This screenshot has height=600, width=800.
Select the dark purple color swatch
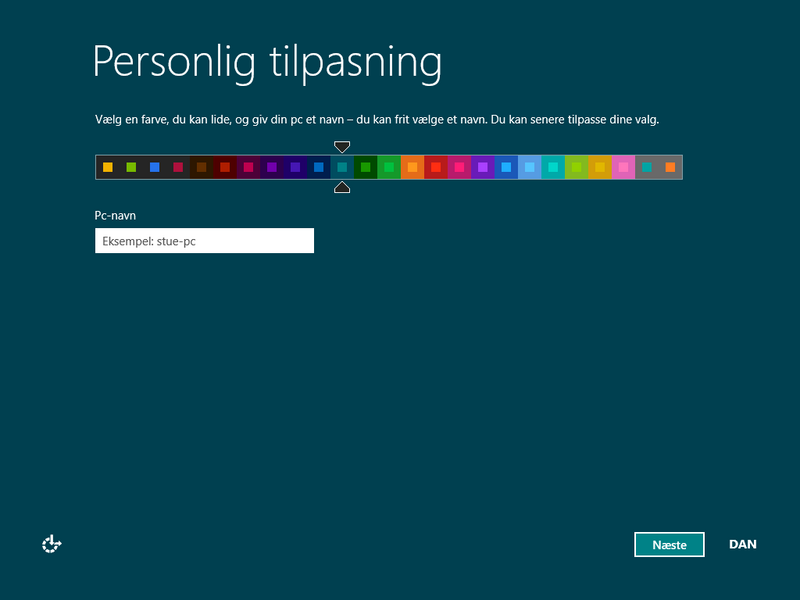tap(272, 167)
